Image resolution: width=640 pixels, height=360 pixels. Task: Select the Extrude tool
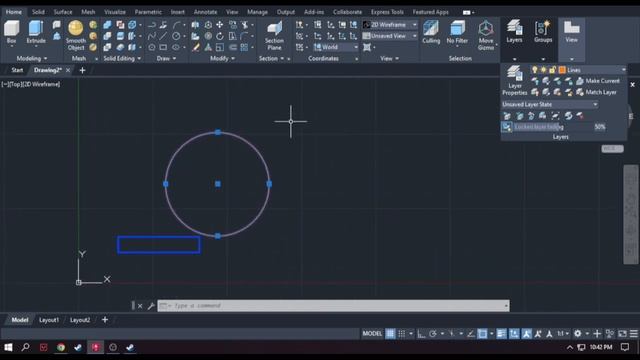[x=36, y=32]
